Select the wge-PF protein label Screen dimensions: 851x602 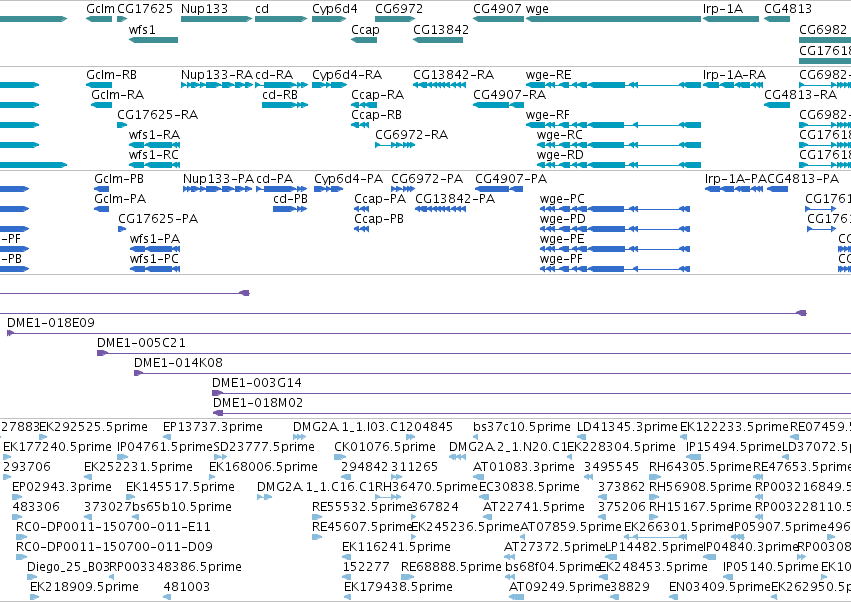[561, 259]
